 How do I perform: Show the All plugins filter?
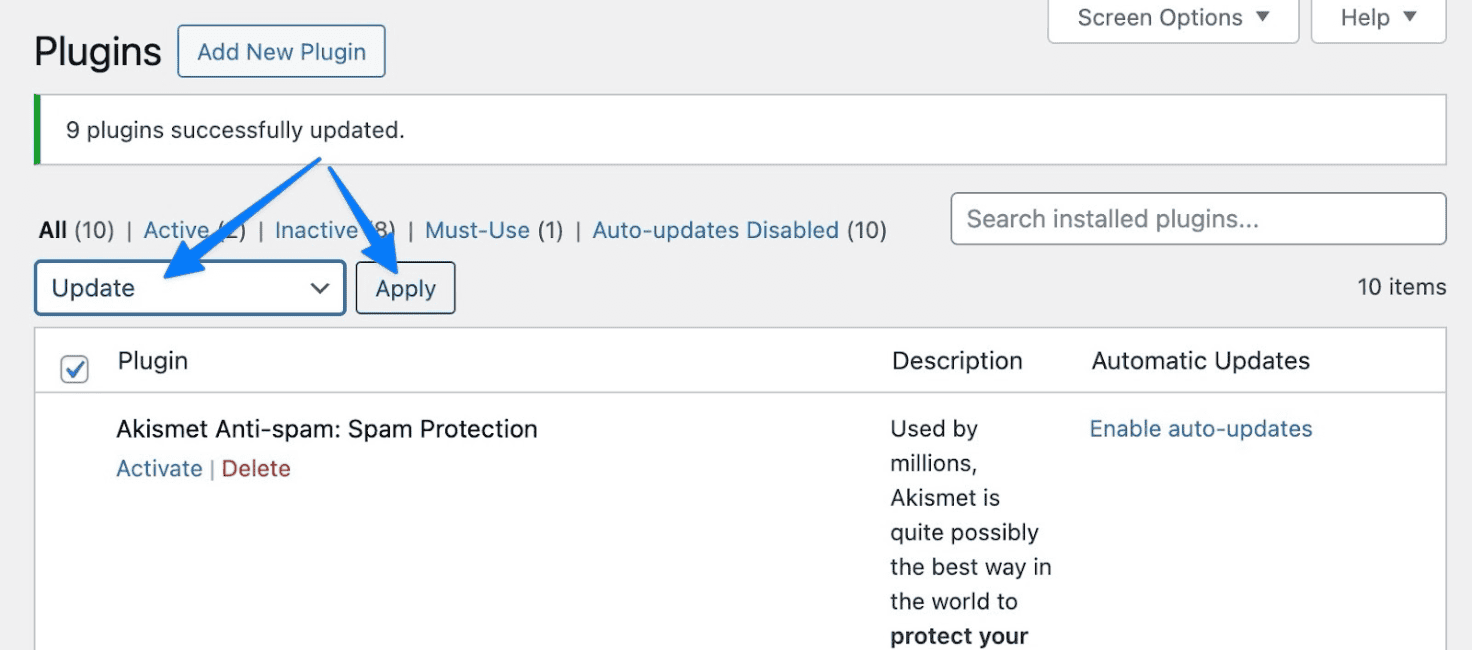[52, 230]
